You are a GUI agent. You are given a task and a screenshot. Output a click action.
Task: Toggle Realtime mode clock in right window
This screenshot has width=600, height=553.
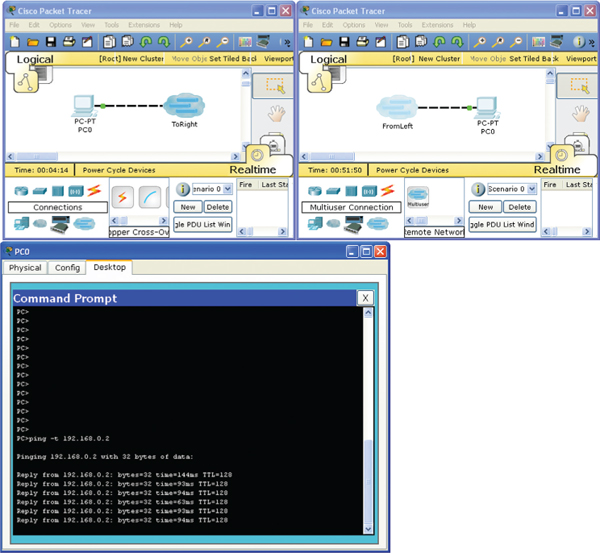[561, 156]
